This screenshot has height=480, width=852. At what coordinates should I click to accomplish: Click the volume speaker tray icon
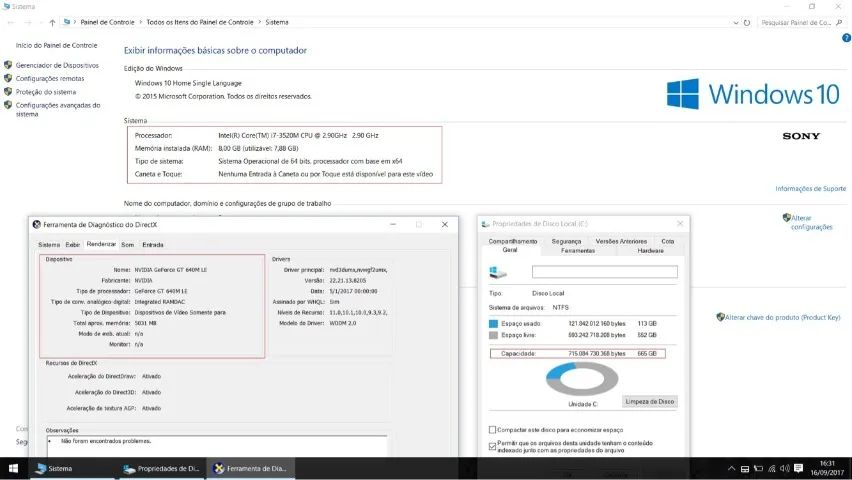(785, 469)
